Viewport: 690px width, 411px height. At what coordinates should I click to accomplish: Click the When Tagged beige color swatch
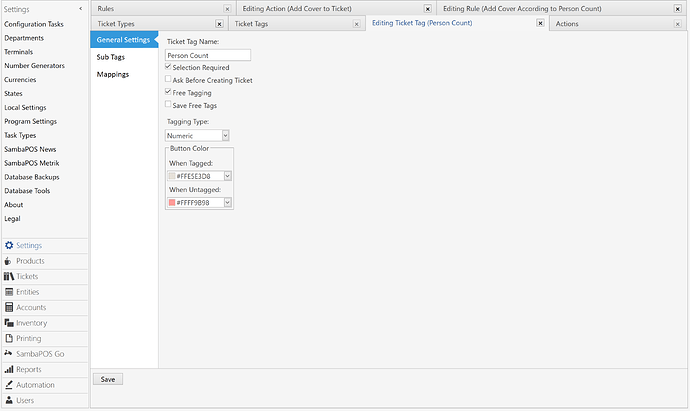[172, 176]
